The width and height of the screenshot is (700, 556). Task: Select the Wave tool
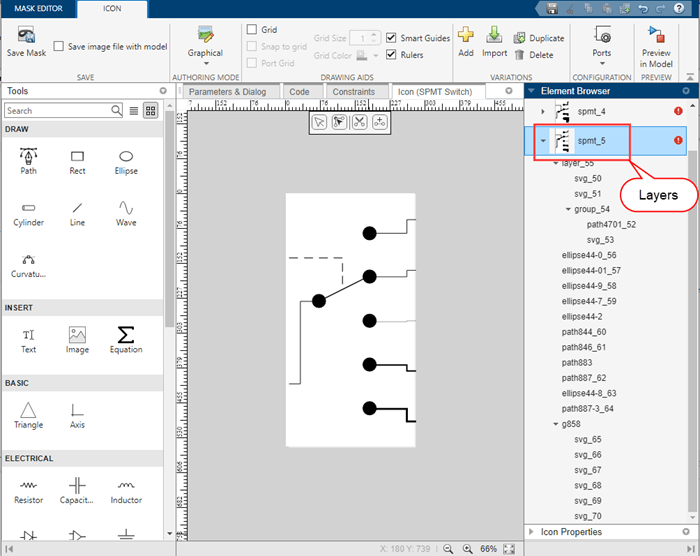click(126, 214)
